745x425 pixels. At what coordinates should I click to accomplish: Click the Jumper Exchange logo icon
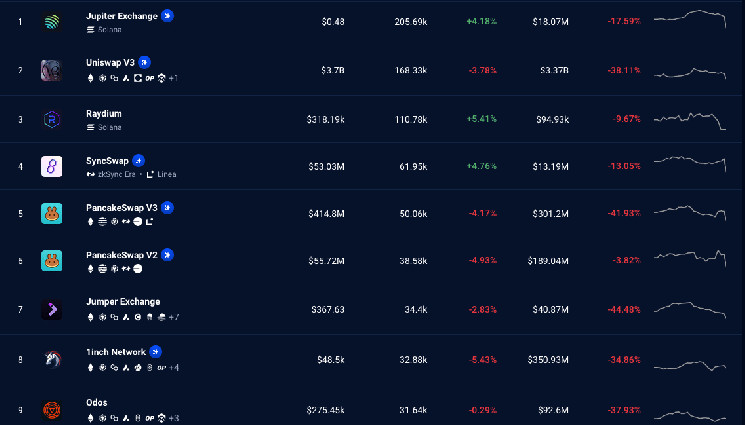pyautogui.click(x=52, y=310)
